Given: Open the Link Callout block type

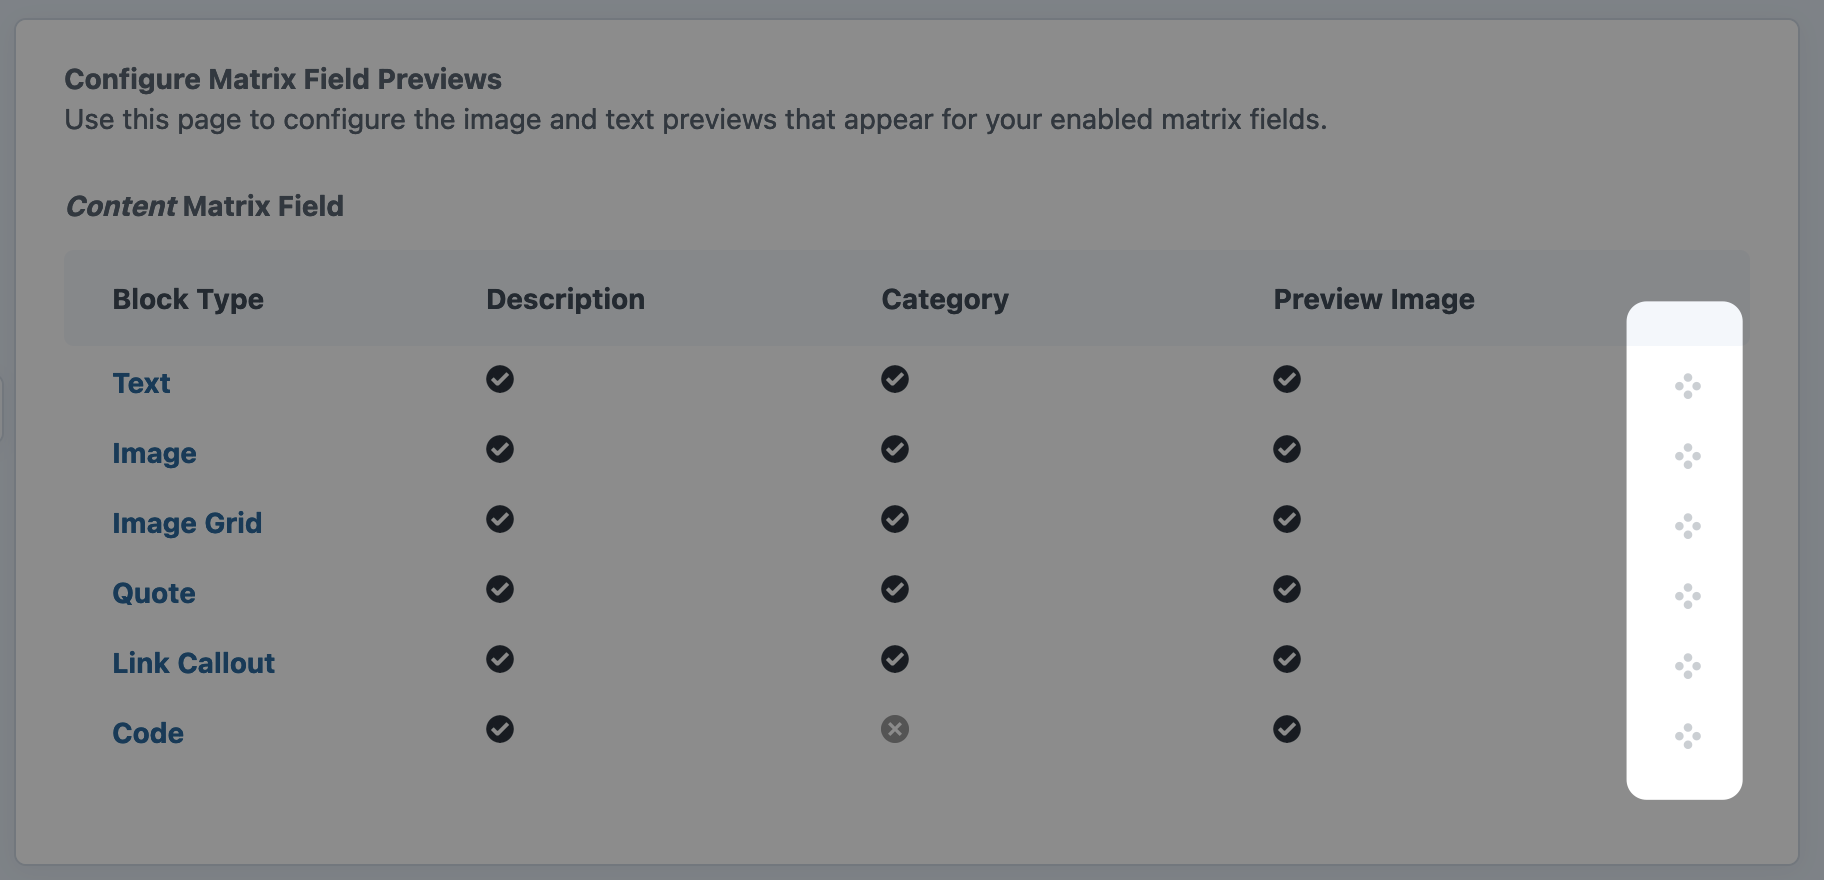Looking at the screenshot, I should [194, 663].
